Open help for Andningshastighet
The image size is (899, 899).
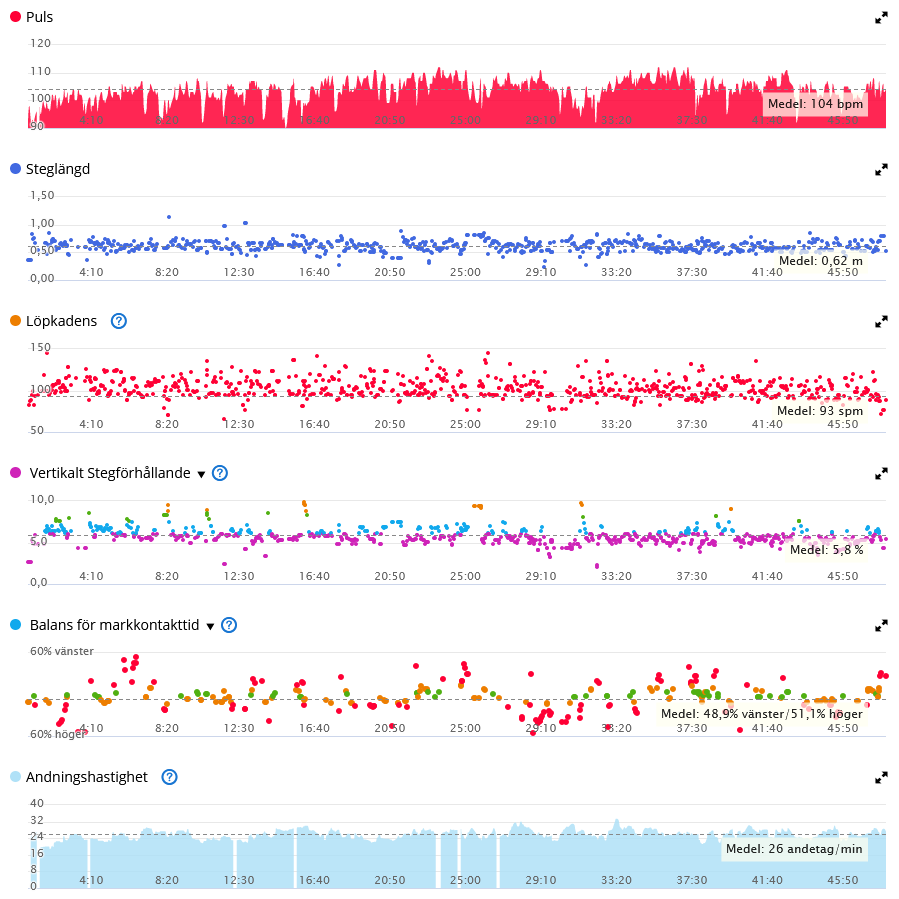coord(169,777)
